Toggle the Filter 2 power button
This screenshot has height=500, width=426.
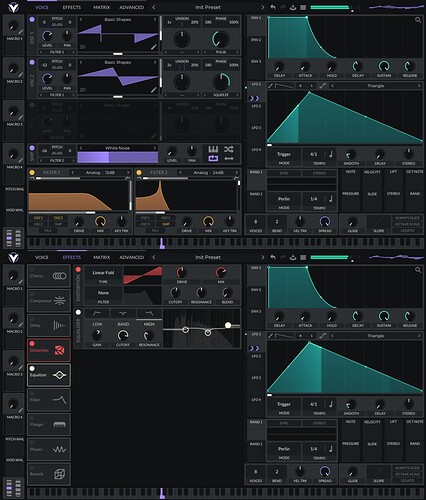click(139, 172)
